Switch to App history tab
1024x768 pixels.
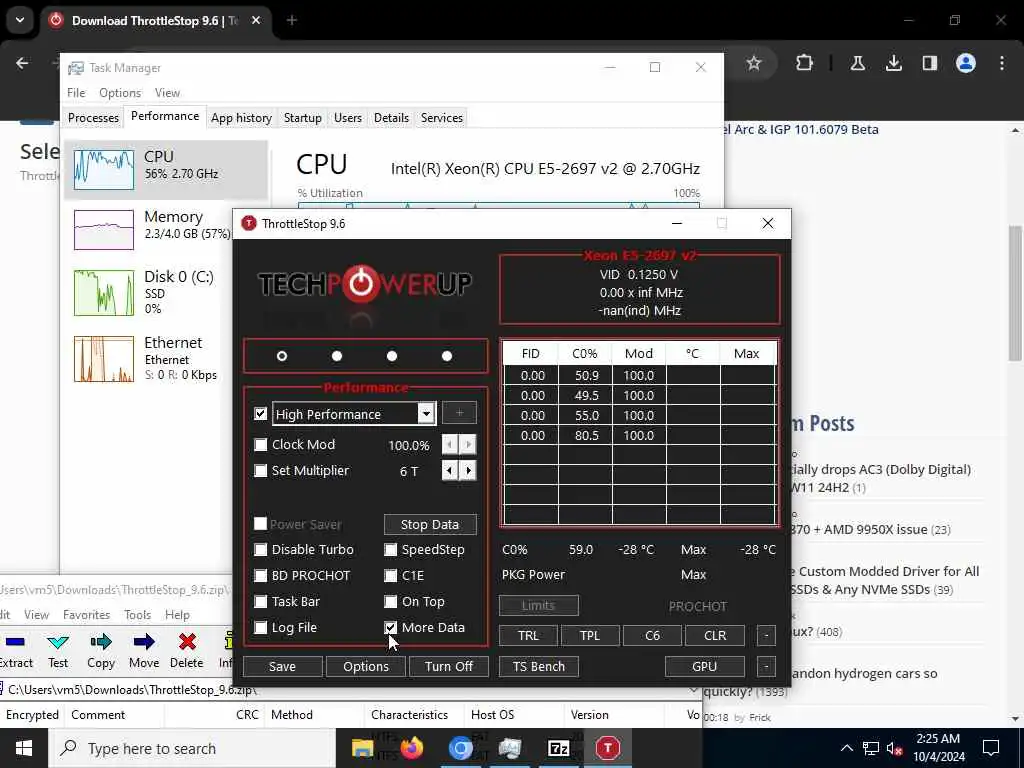click(x=241, y=118)
